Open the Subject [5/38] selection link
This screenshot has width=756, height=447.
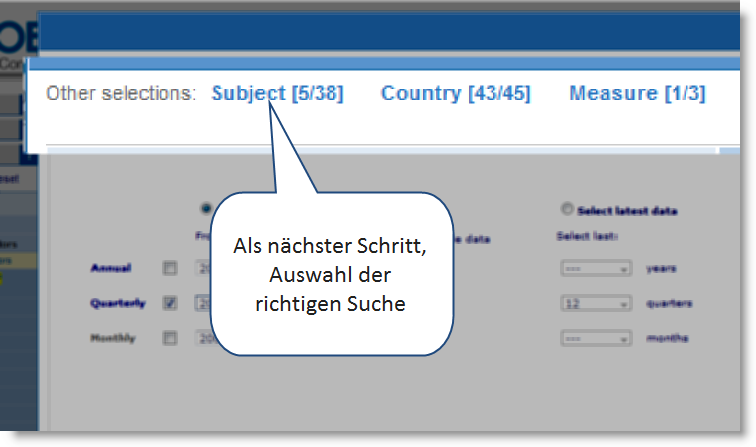tap(277, 94)
